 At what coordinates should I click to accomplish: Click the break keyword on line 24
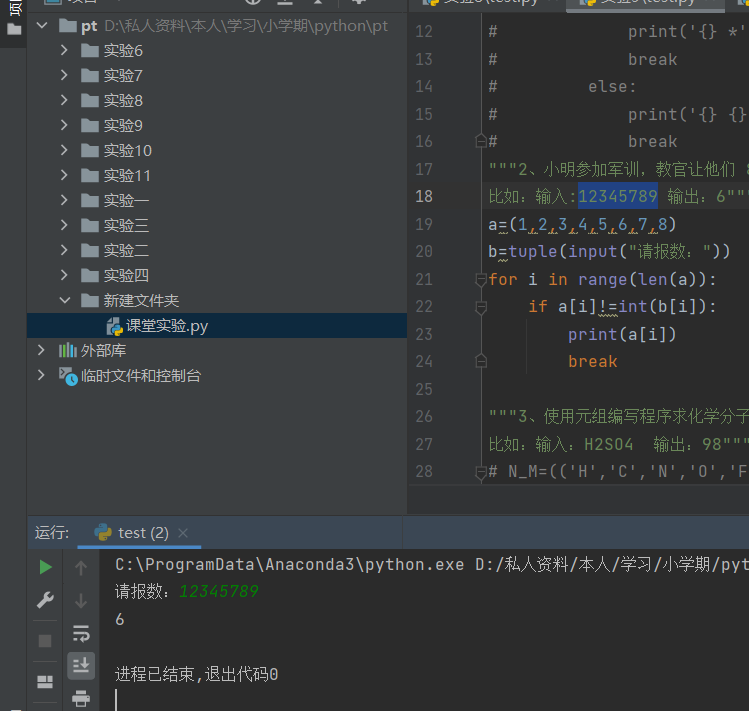coord(592,362)
